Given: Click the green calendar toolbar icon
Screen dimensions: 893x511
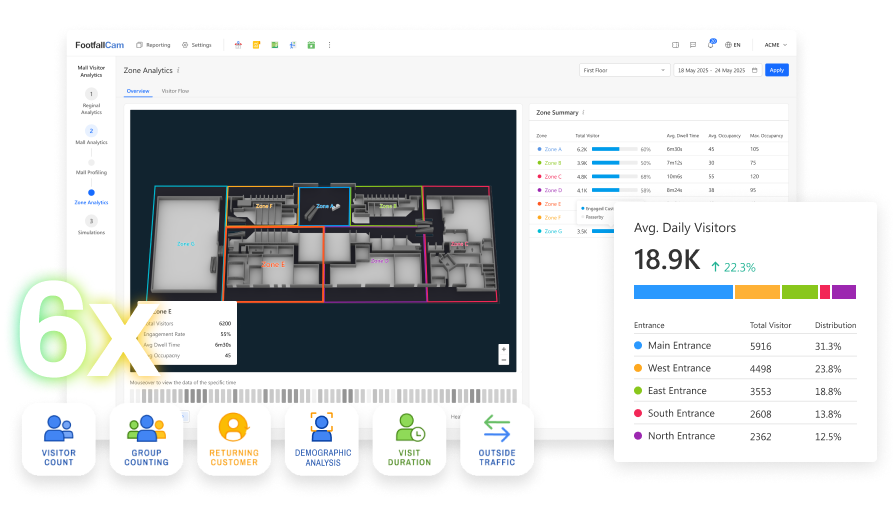Looking at the screenshot, I should 311,45.
